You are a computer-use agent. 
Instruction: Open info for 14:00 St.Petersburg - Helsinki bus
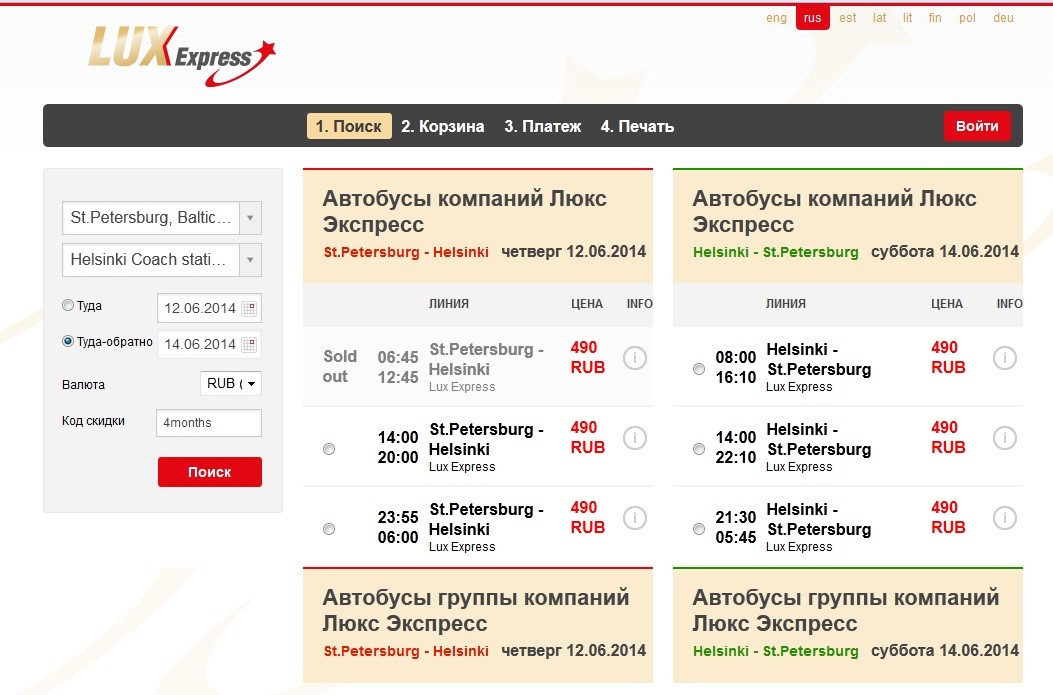[634, 438]
